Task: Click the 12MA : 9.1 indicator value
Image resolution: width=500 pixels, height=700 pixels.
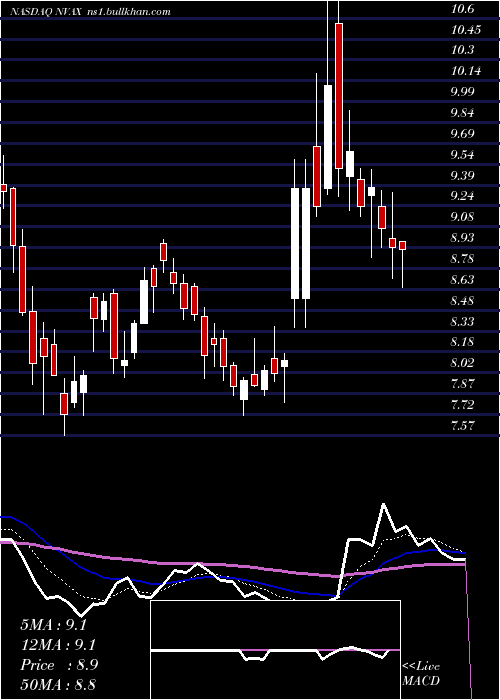Action: click(58, 645)
